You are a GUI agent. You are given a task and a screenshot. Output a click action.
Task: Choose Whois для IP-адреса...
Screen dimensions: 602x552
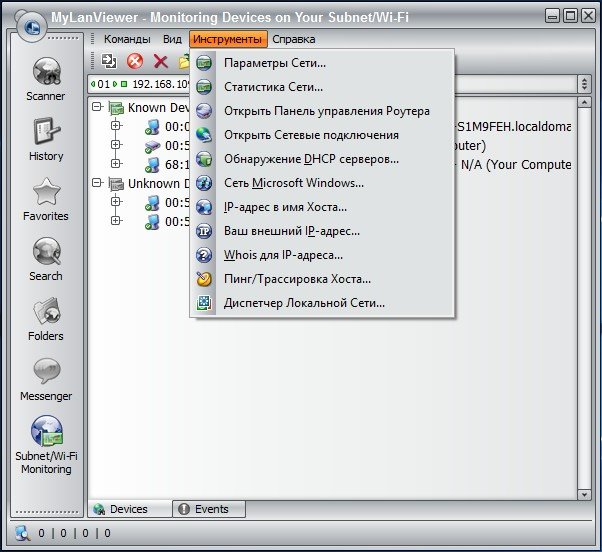(322, 255)
